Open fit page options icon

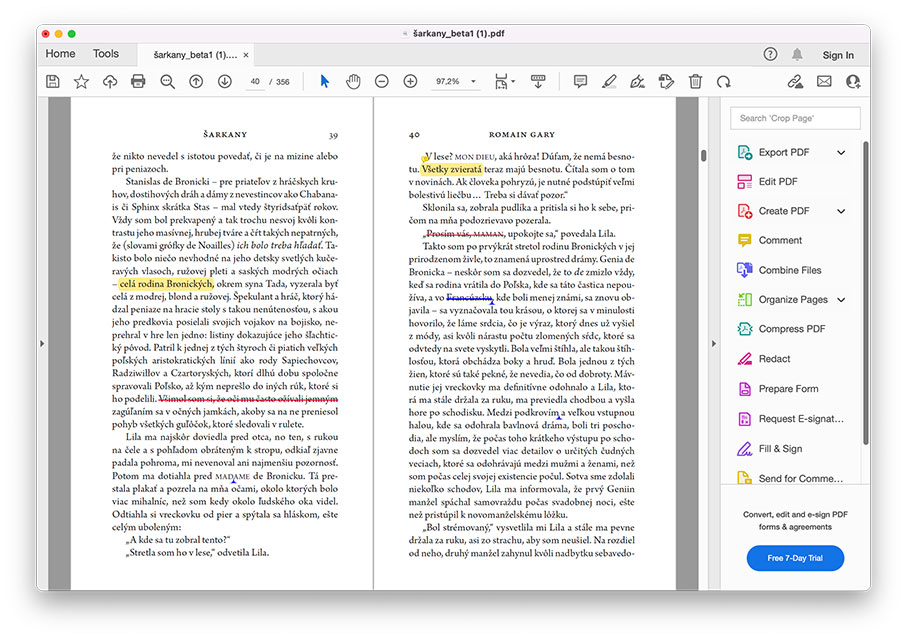click(504, 82)
